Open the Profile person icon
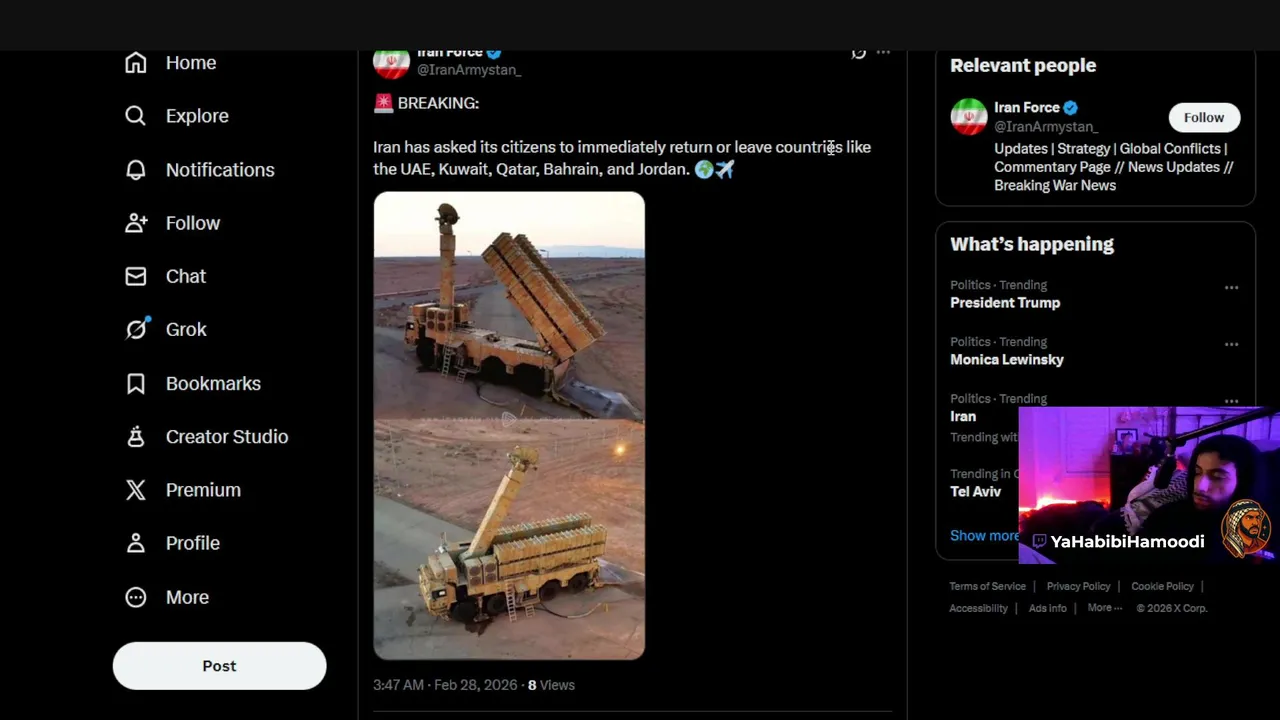This screenshot has height=720, width=1280. [136, 543]
